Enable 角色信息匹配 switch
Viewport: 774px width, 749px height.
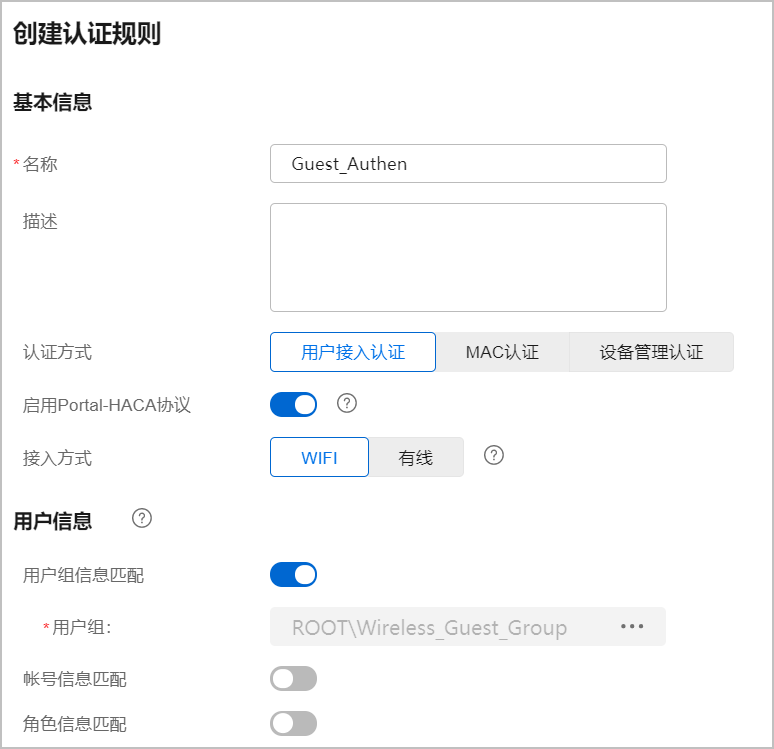coord(293,723)
